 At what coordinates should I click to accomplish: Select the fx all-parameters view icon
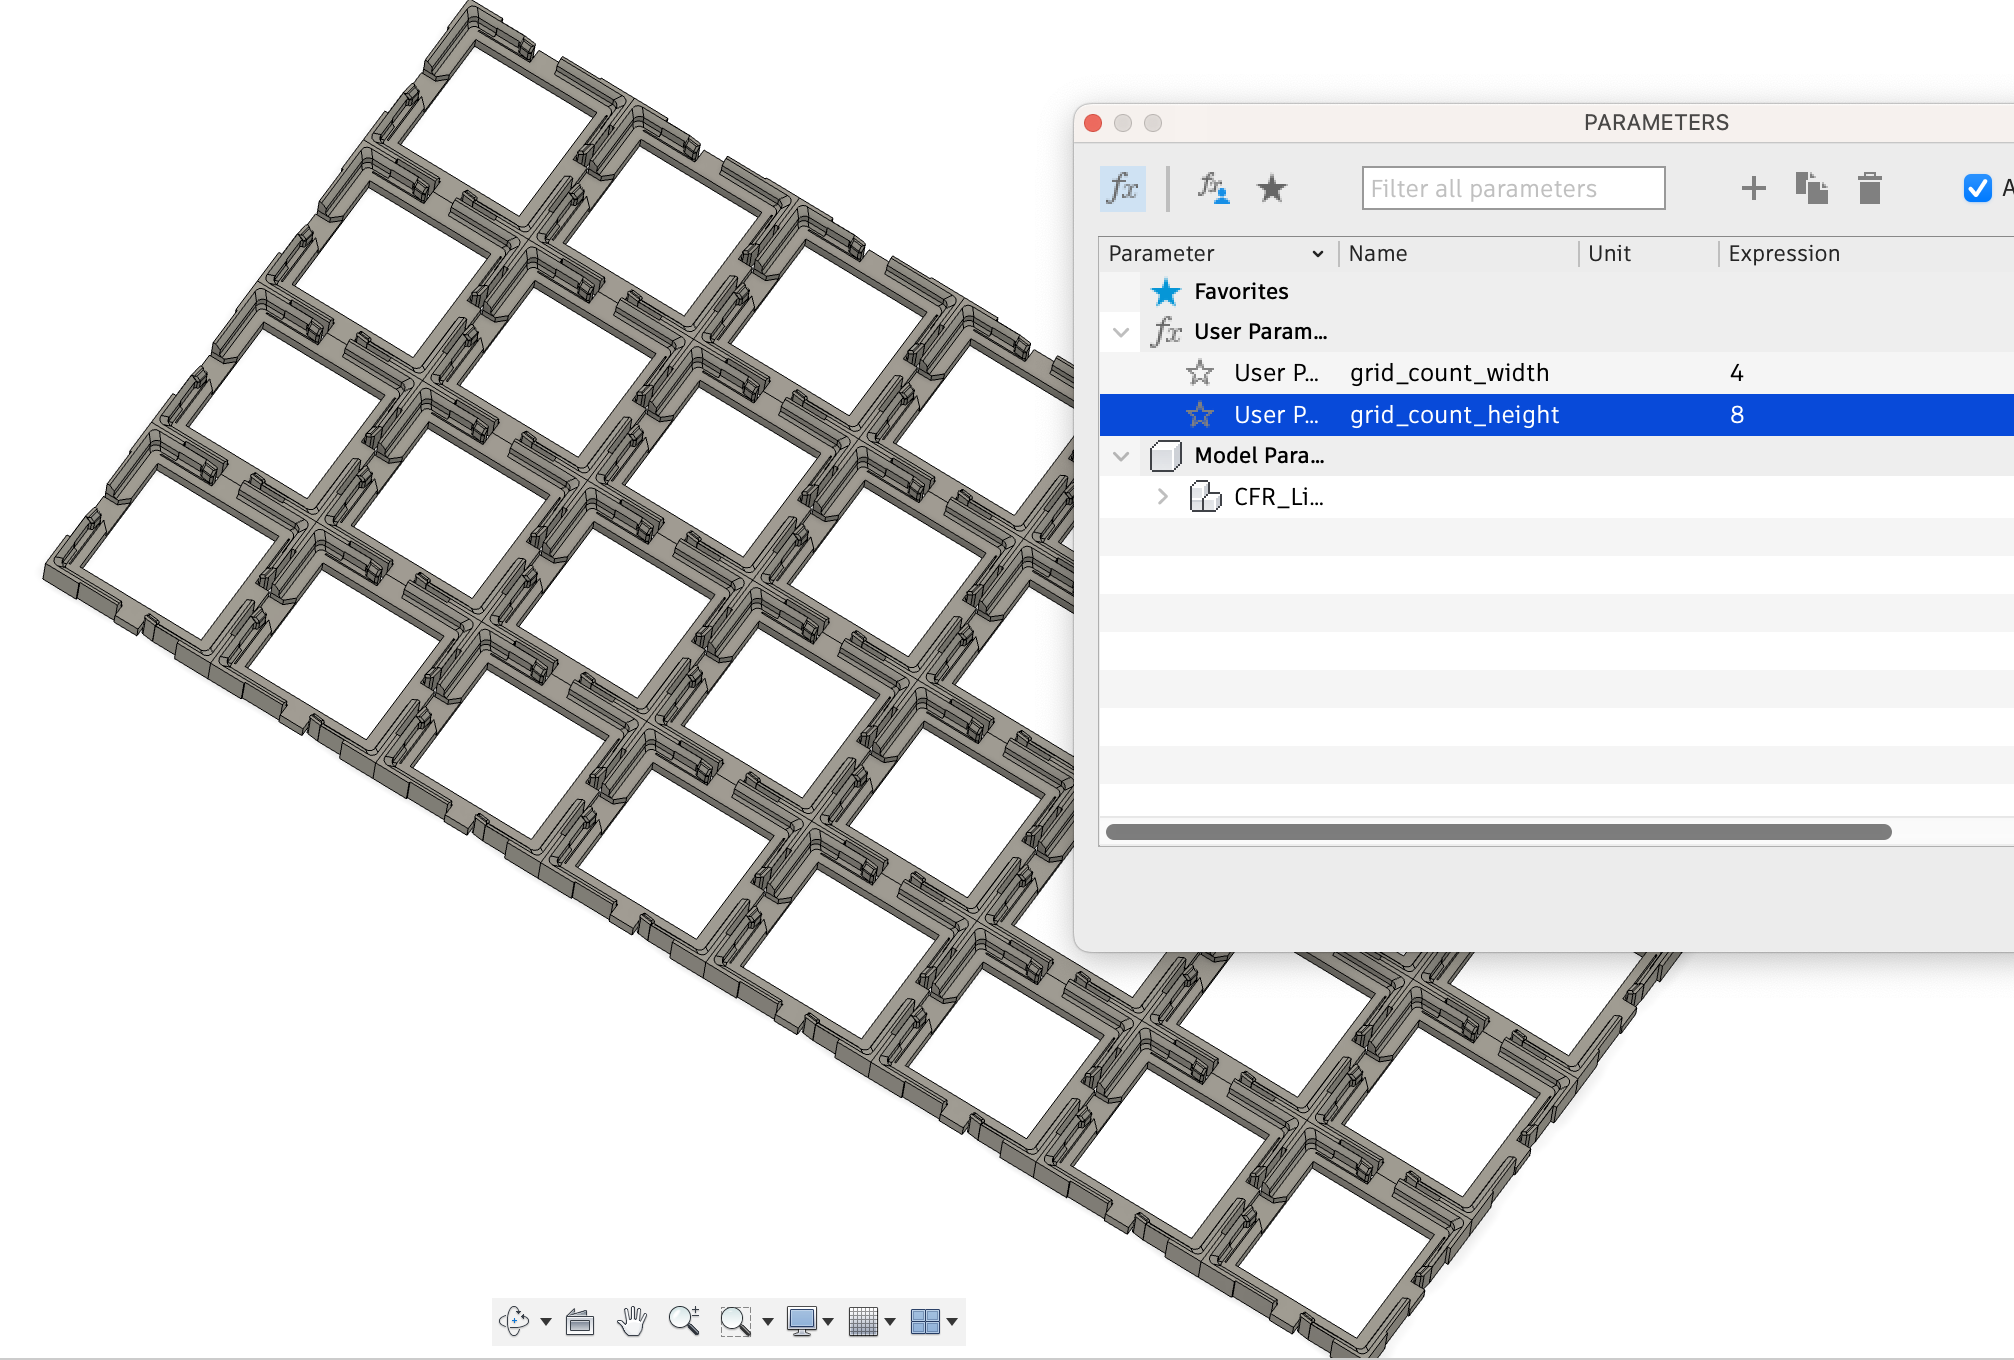[1122, 188]
